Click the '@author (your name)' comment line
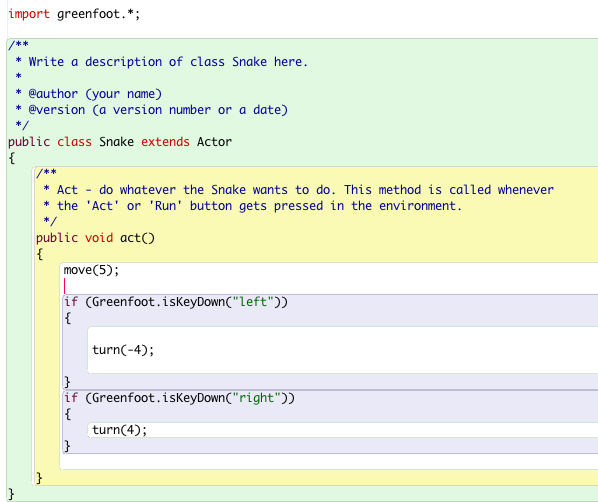 pyautogui.click(x=95, y=94)
